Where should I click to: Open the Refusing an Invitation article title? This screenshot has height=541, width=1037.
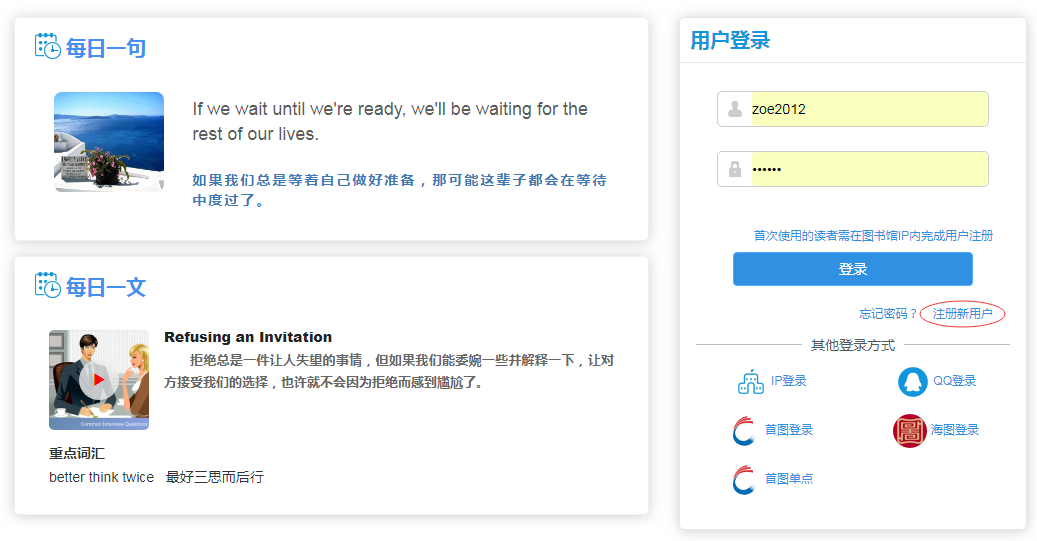click(x=248, y=337)
